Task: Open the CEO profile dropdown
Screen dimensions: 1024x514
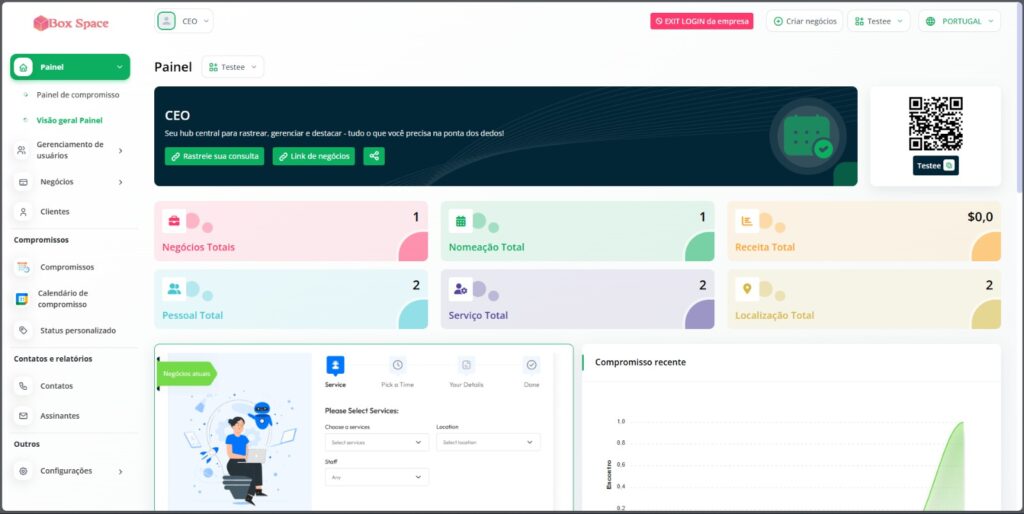Action: point(185,21)
